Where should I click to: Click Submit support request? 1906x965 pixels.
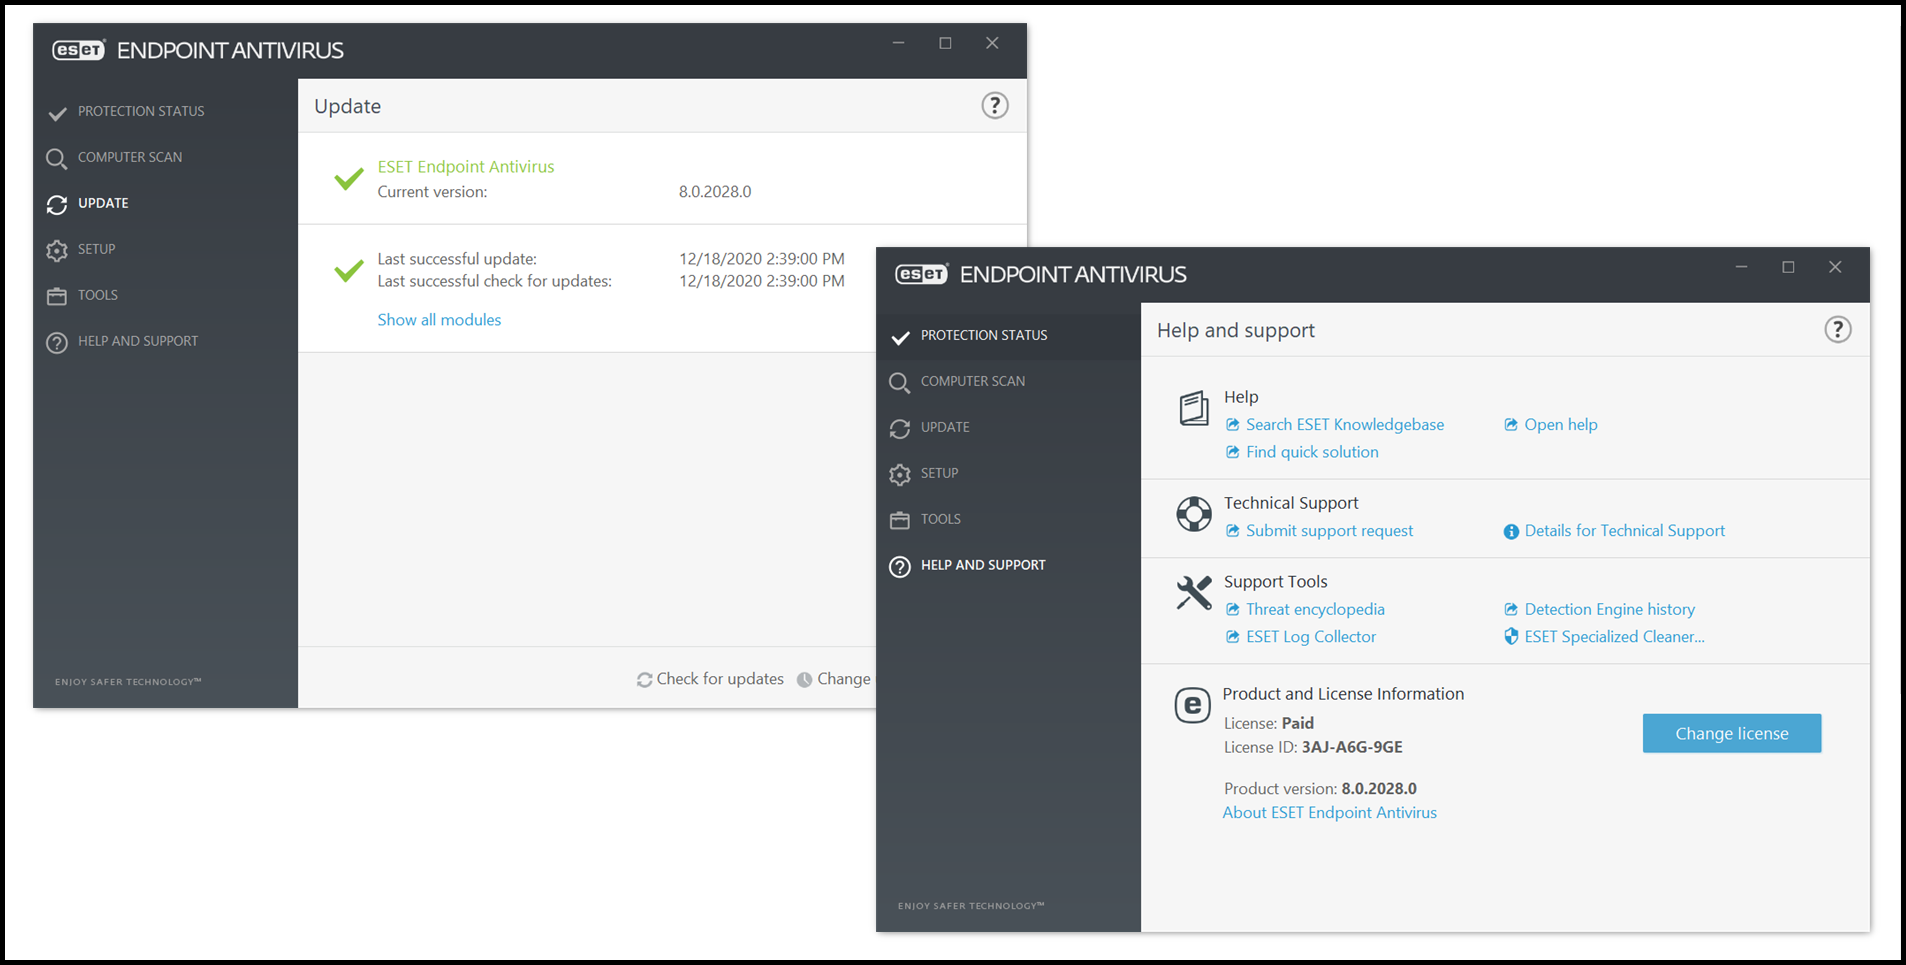click(1329, 530)
